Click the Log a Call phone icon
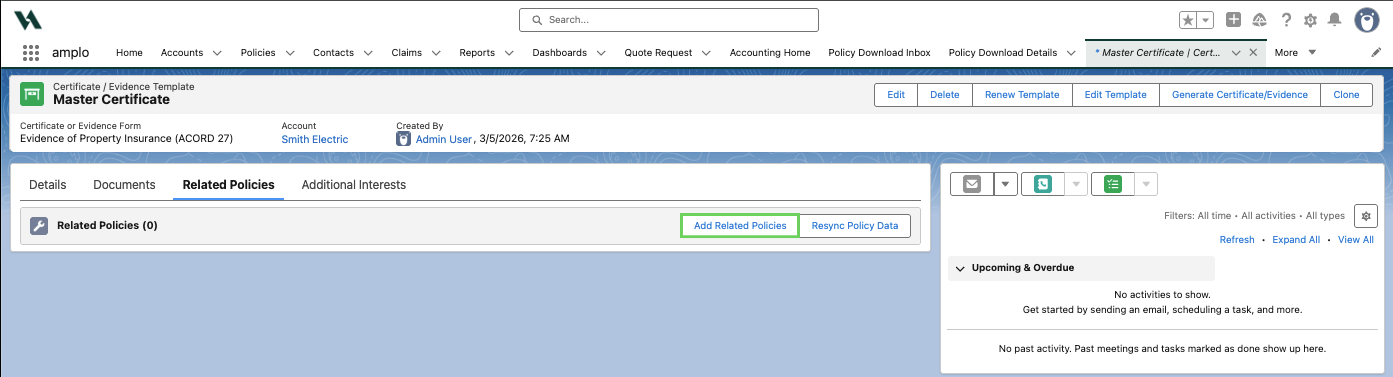1393x377 pixels. 1042,184
